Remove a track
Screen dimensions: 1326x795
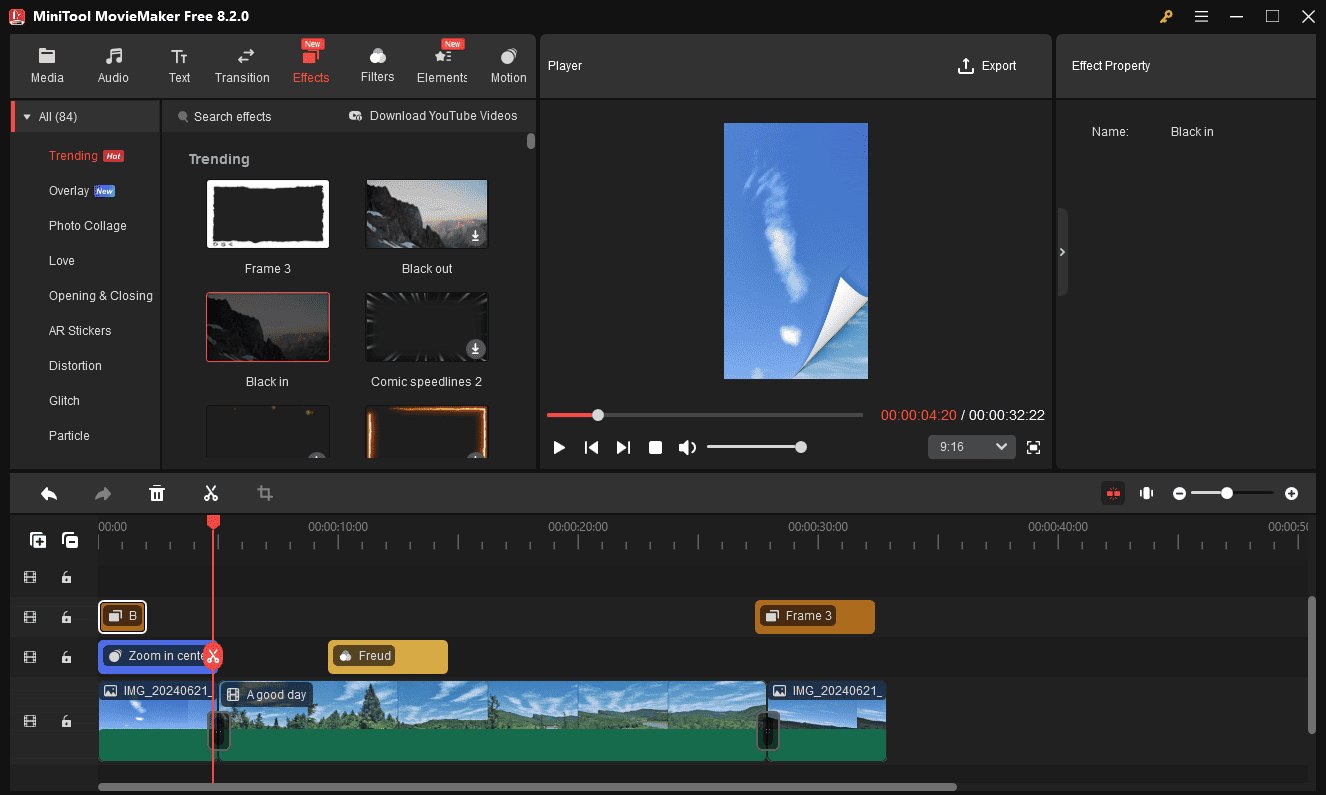[70, 540]
